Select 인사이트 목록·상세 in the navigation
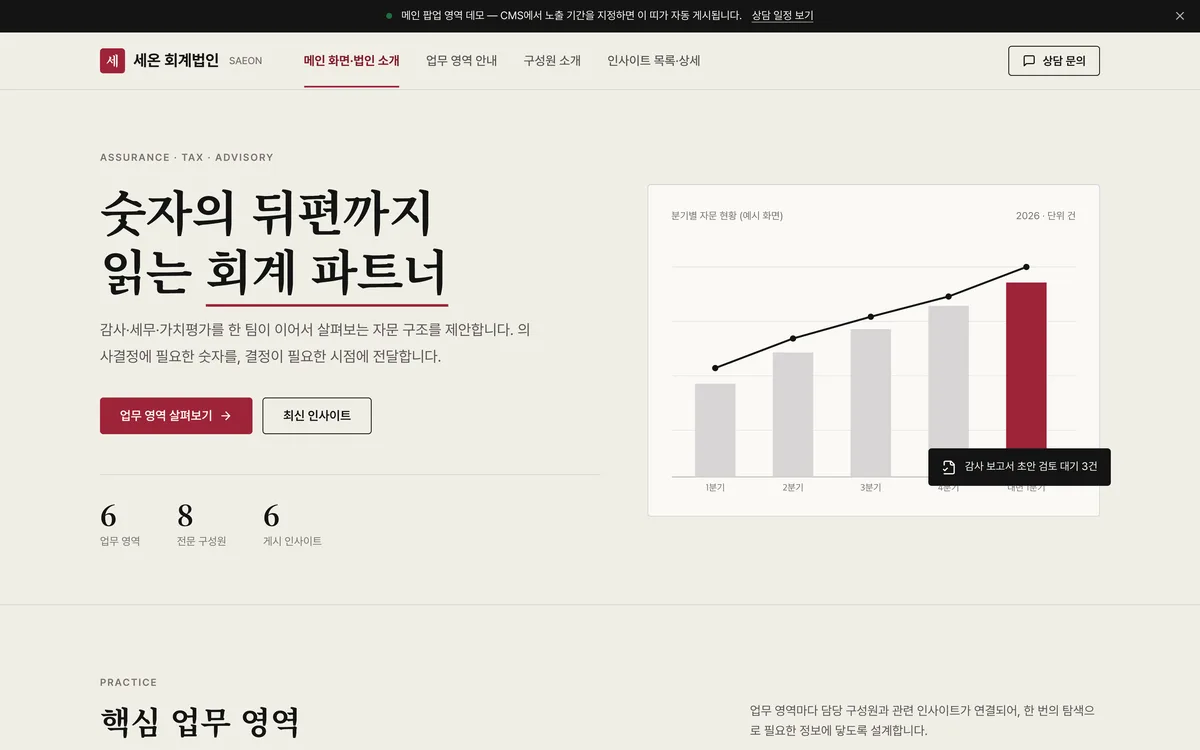This screenshot has height=750, width=1200. (654, 61)
